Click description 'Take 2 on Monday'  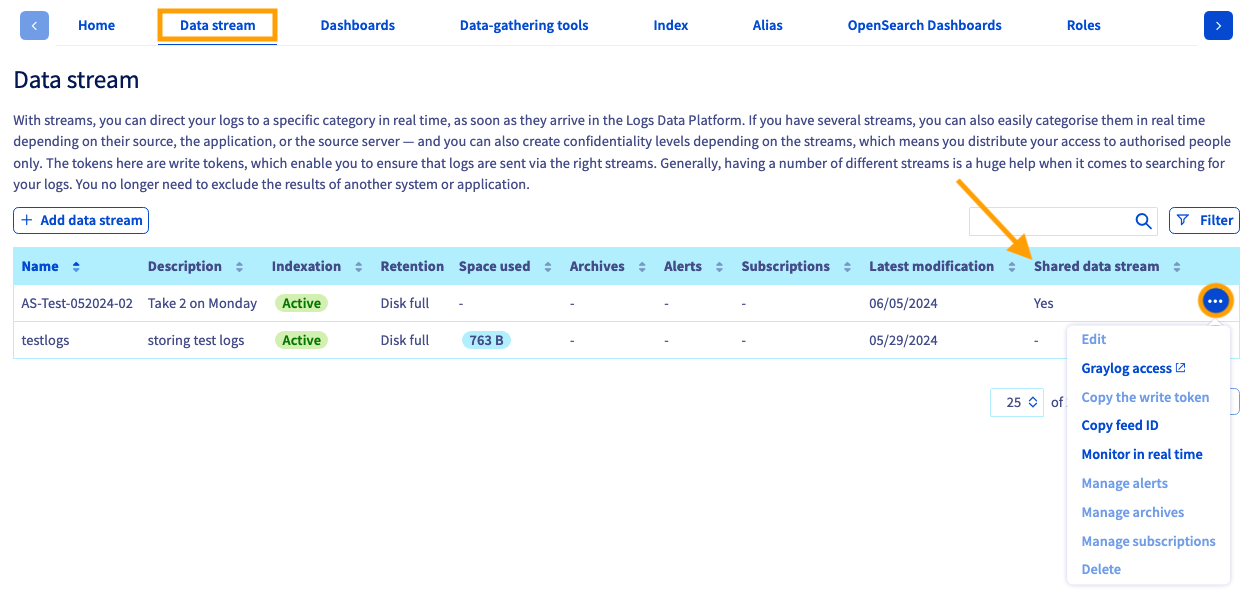click(x=202, y=303)
